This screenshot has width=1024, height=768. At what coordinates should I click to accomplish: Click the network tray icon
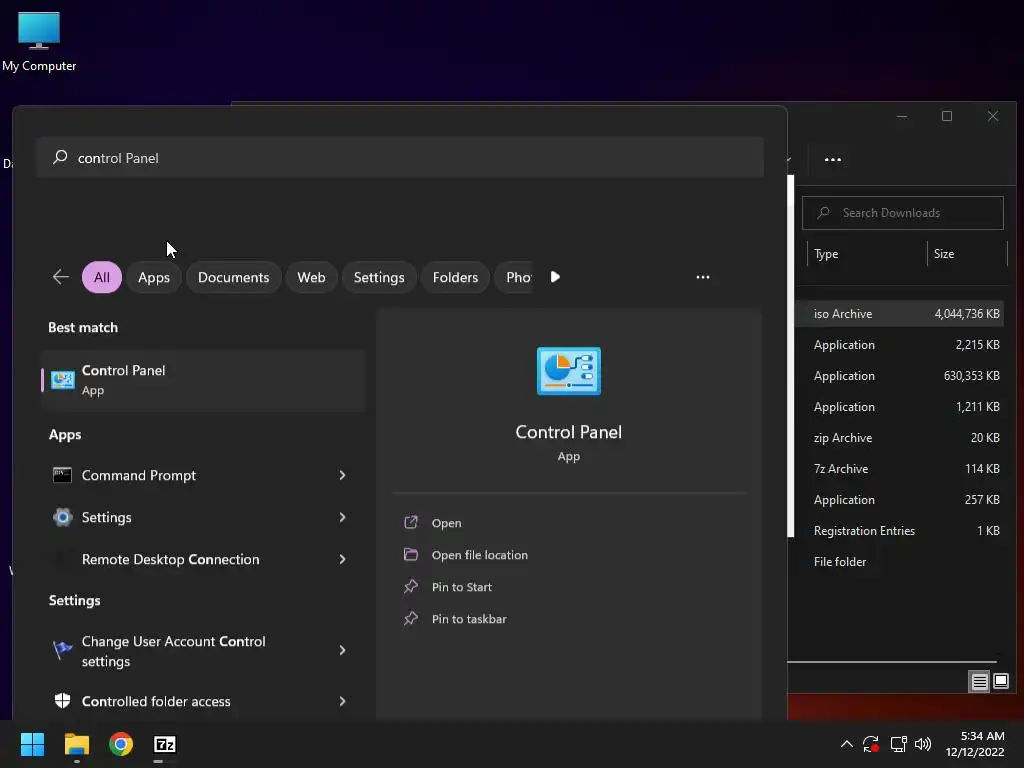[x=899, y=744]
